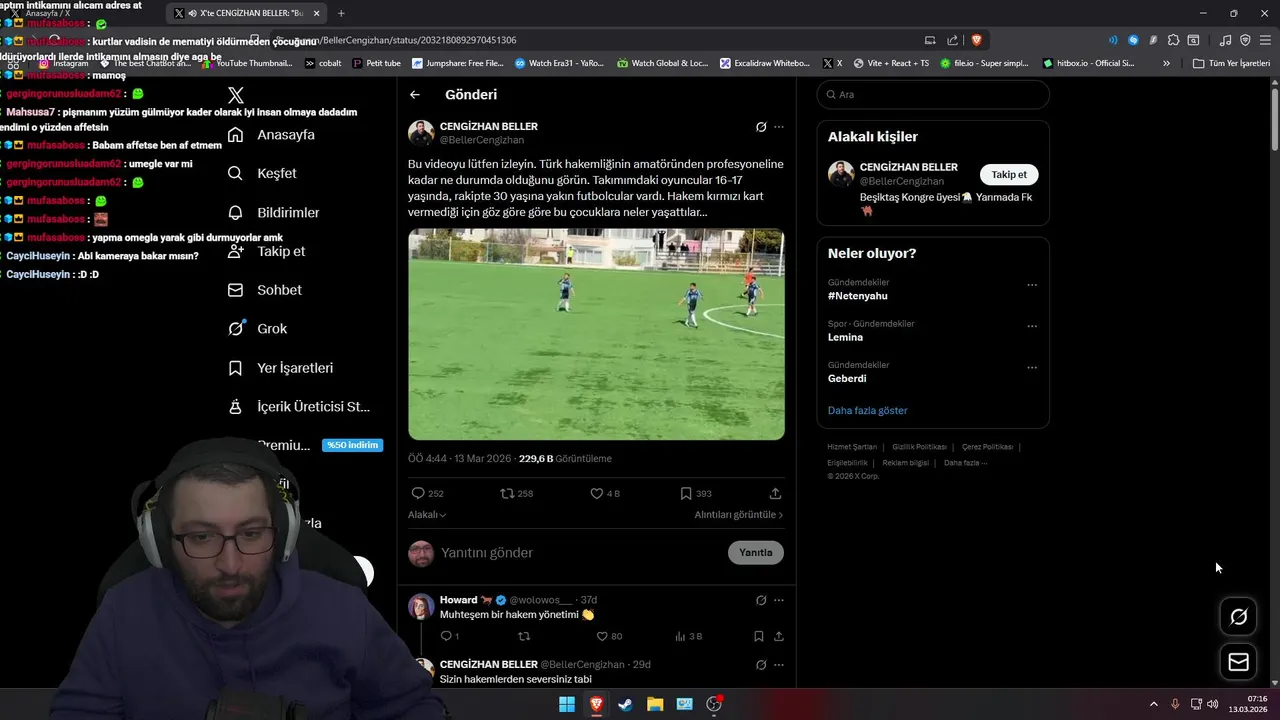Click the Yanıtla button

[756, 552]
